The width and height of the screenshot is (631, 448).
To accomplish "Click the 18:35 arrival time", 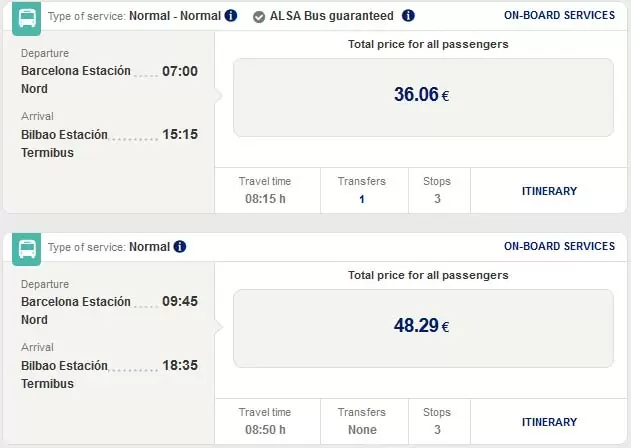I will tap(180, 365).
